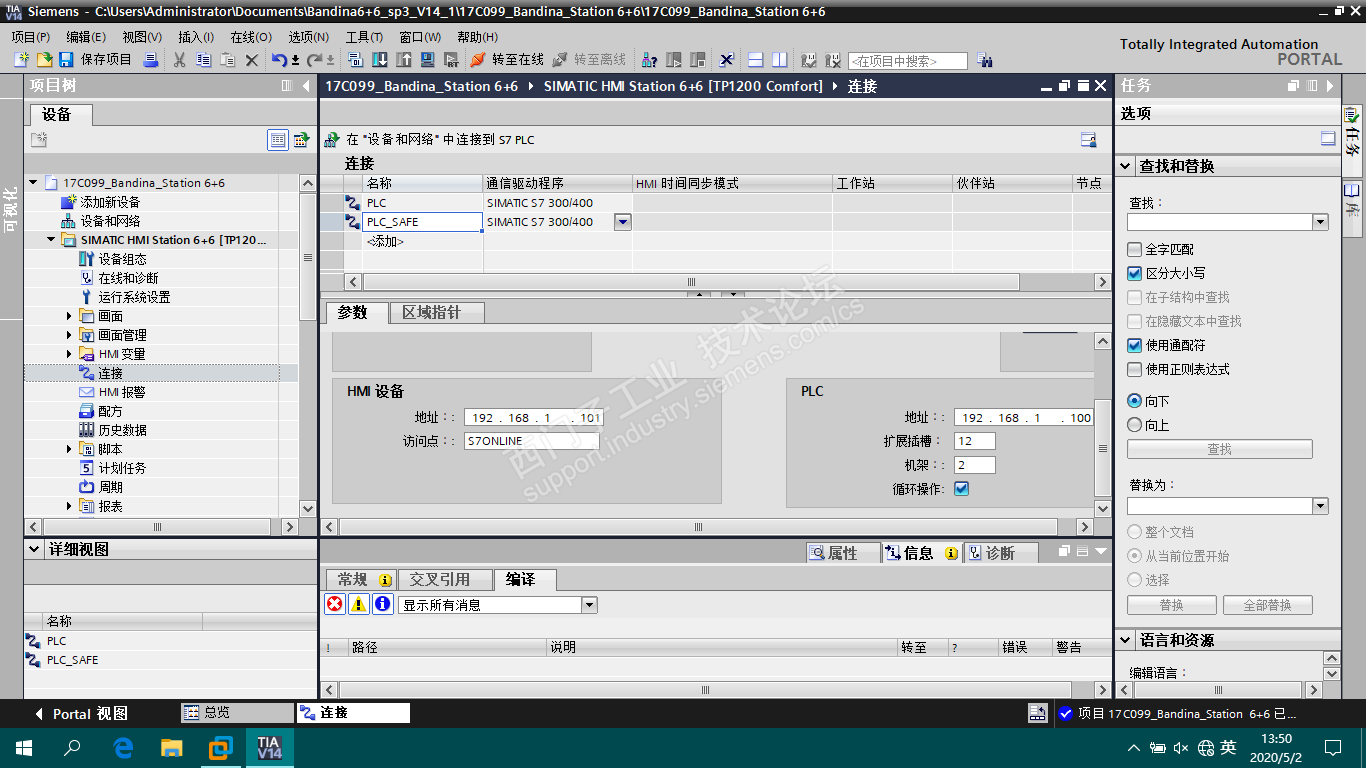Open the 工具(T) tools menu
1366x768 pixels.
[x=364, y=37]
